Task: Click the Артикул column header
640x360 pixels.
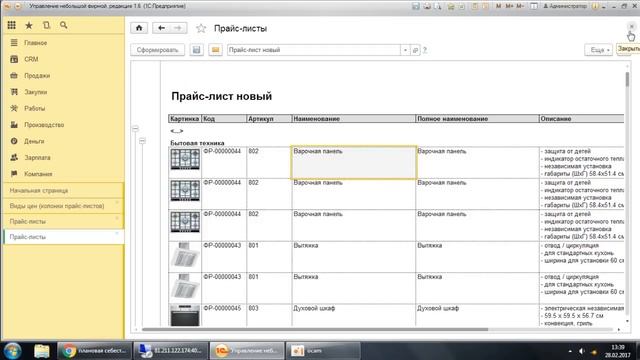Action: tap(269, 119)
